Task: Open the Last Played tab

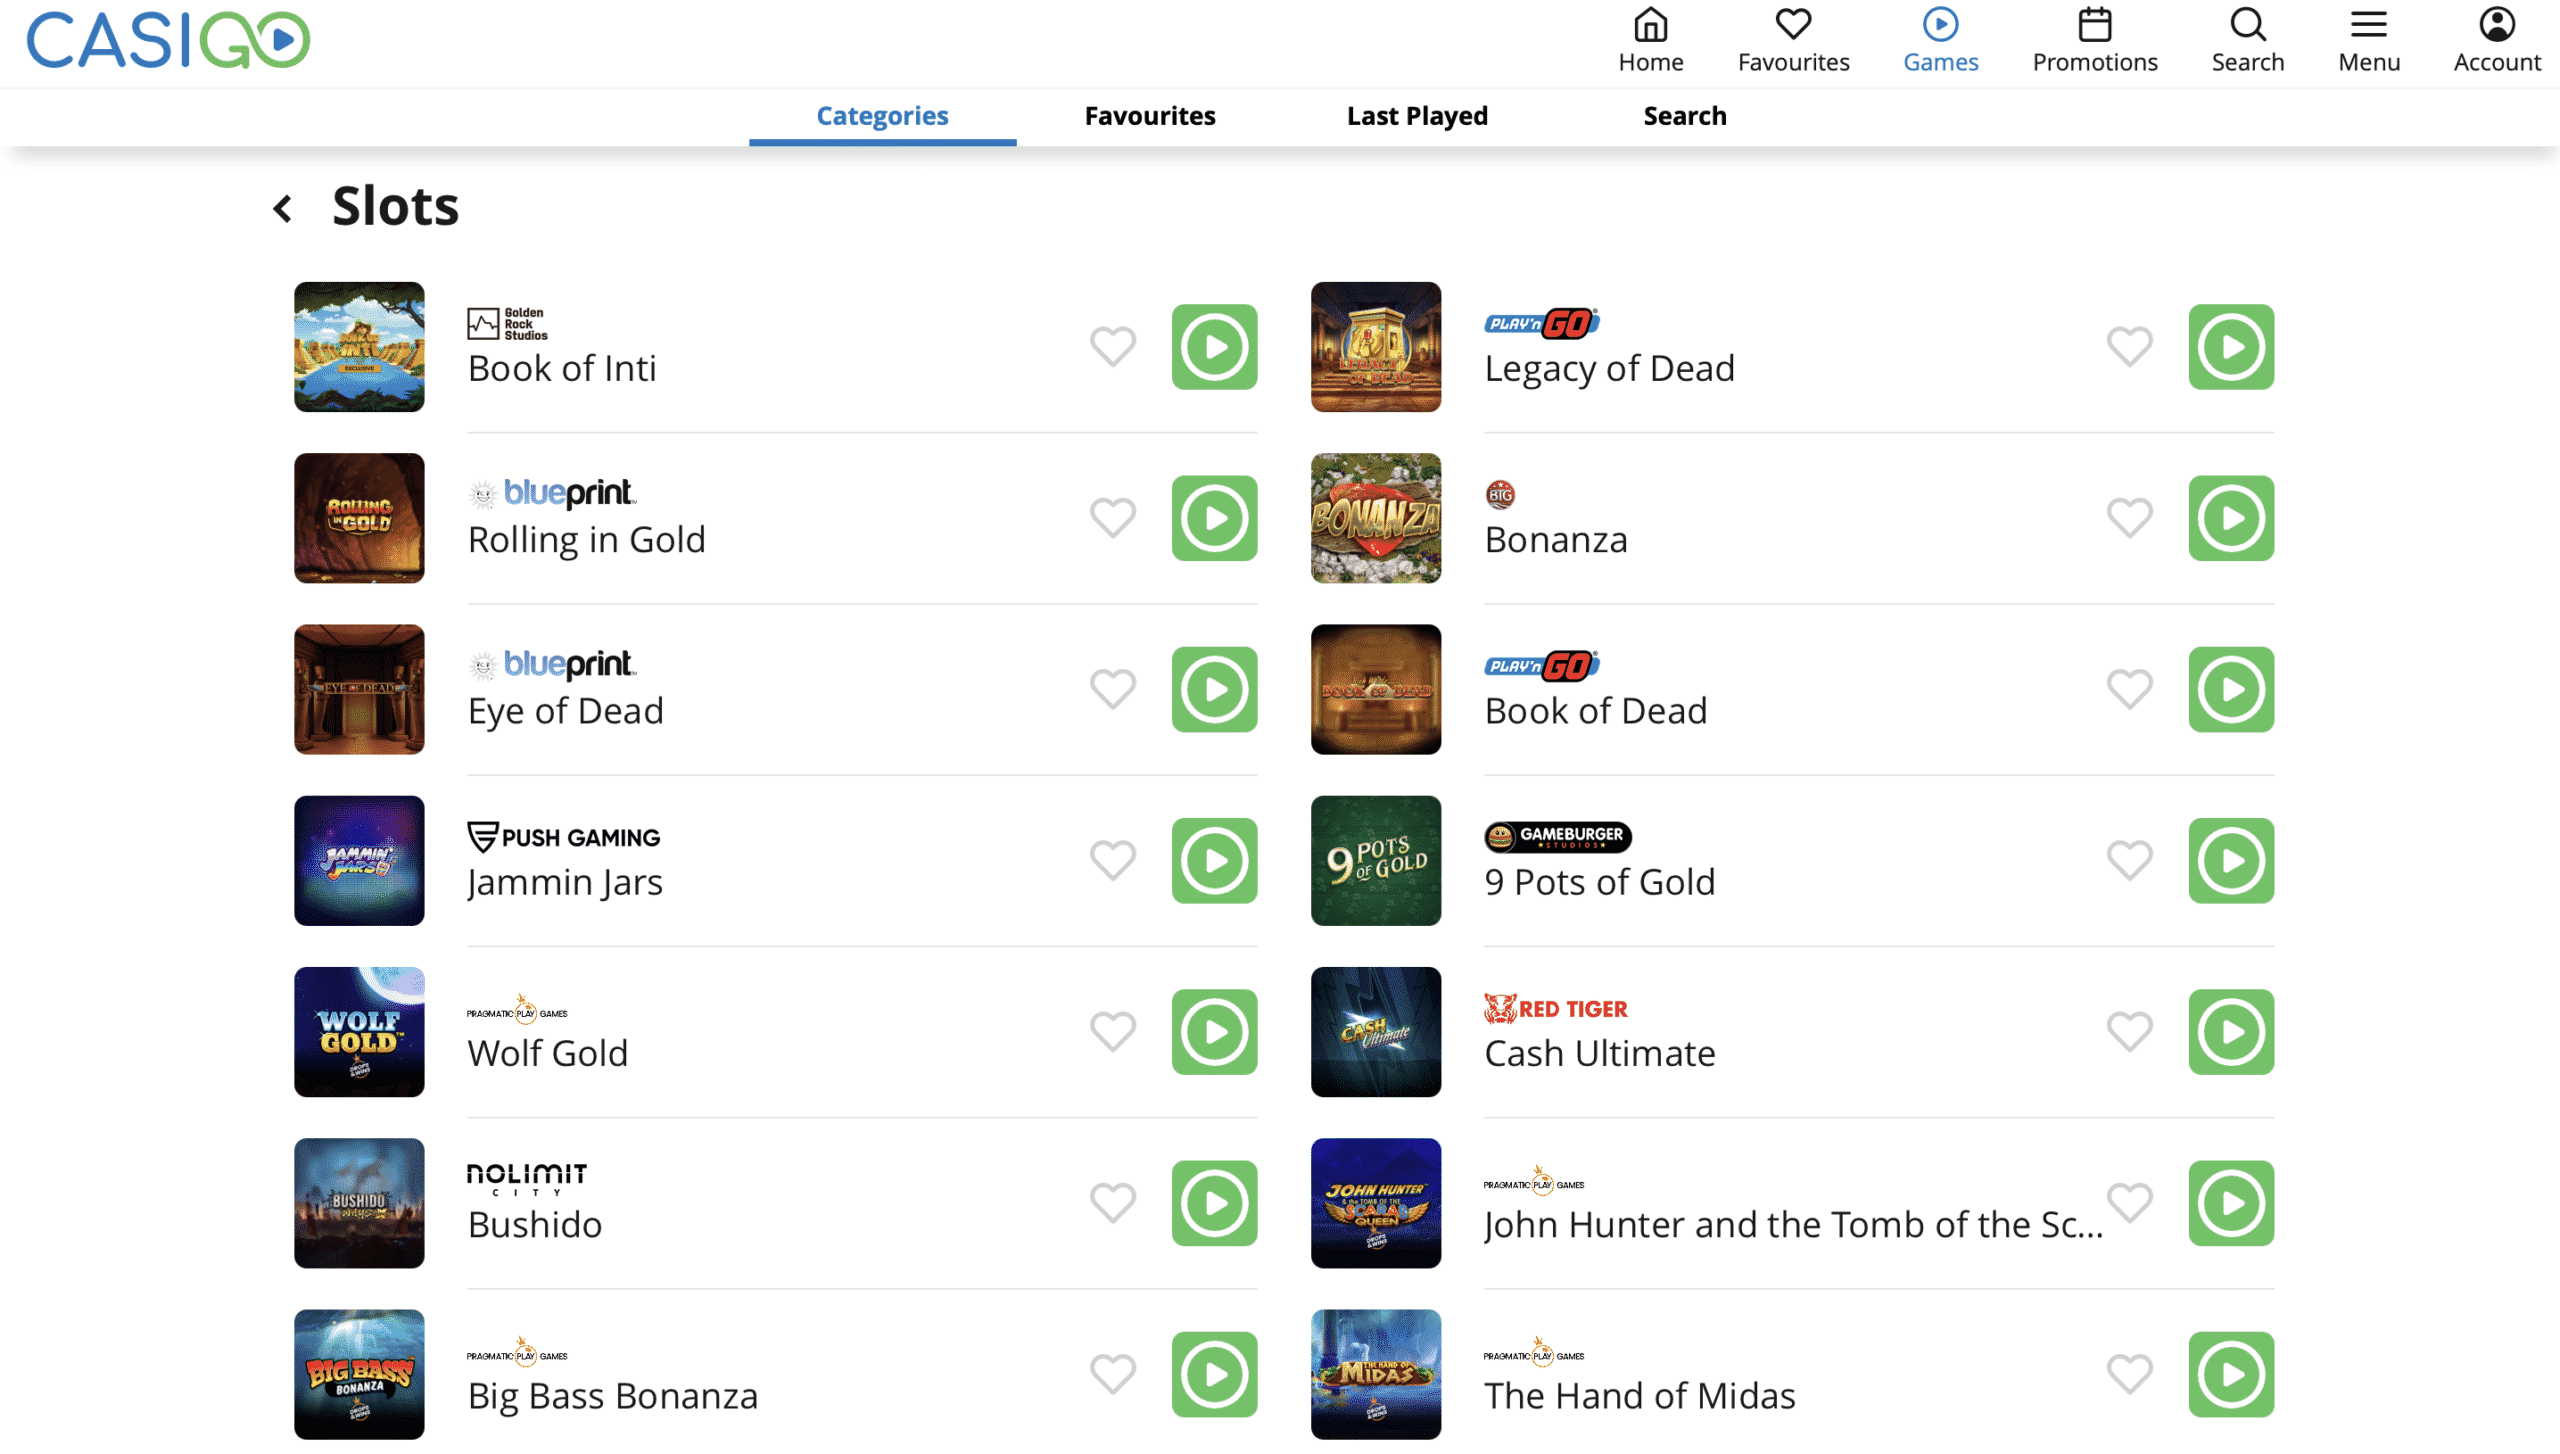Action: click(1417, 116)
